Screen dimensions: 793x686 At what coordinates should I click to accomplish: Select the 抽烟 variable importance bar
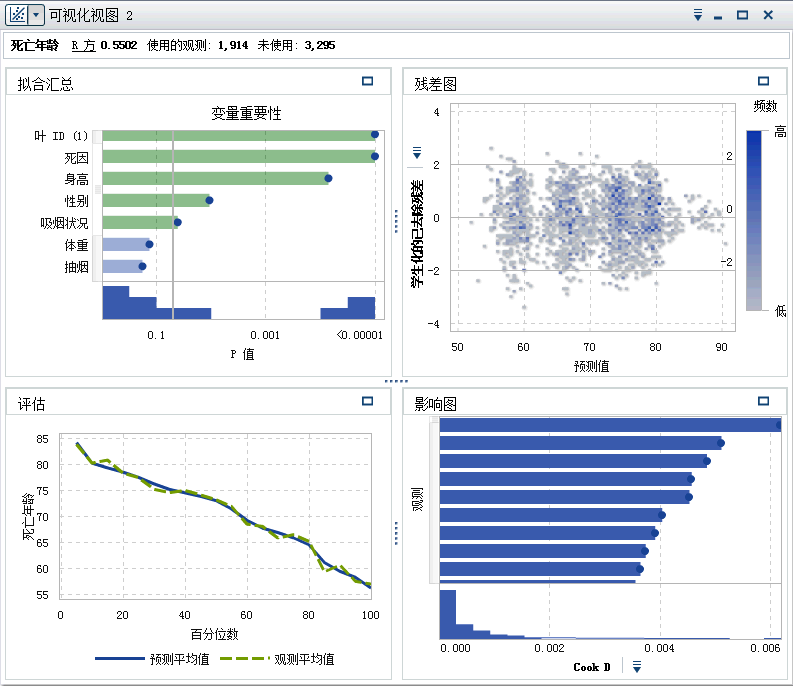(x=122, y=266)
